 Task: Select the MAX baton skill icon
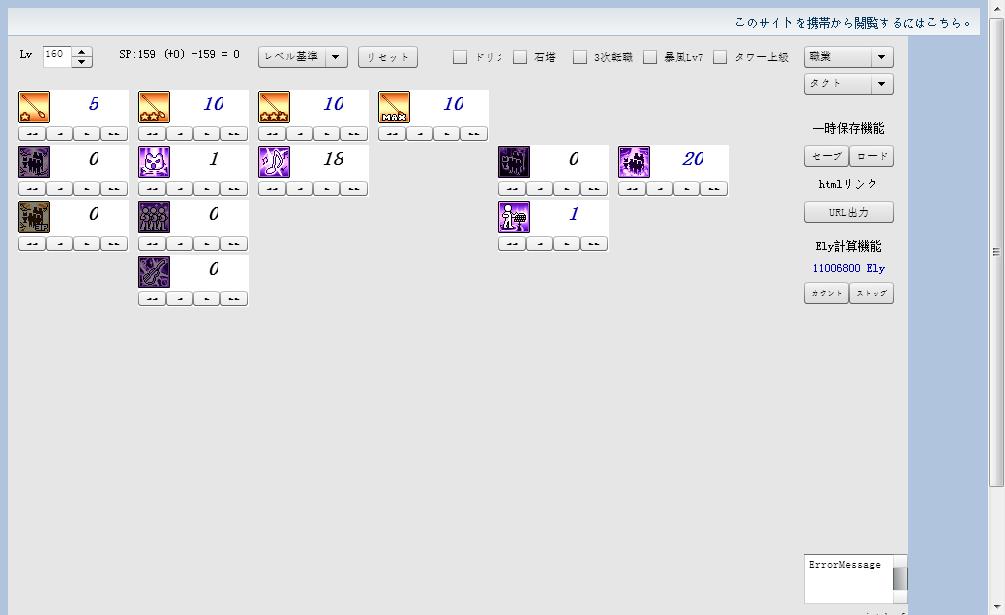(394, 107)
